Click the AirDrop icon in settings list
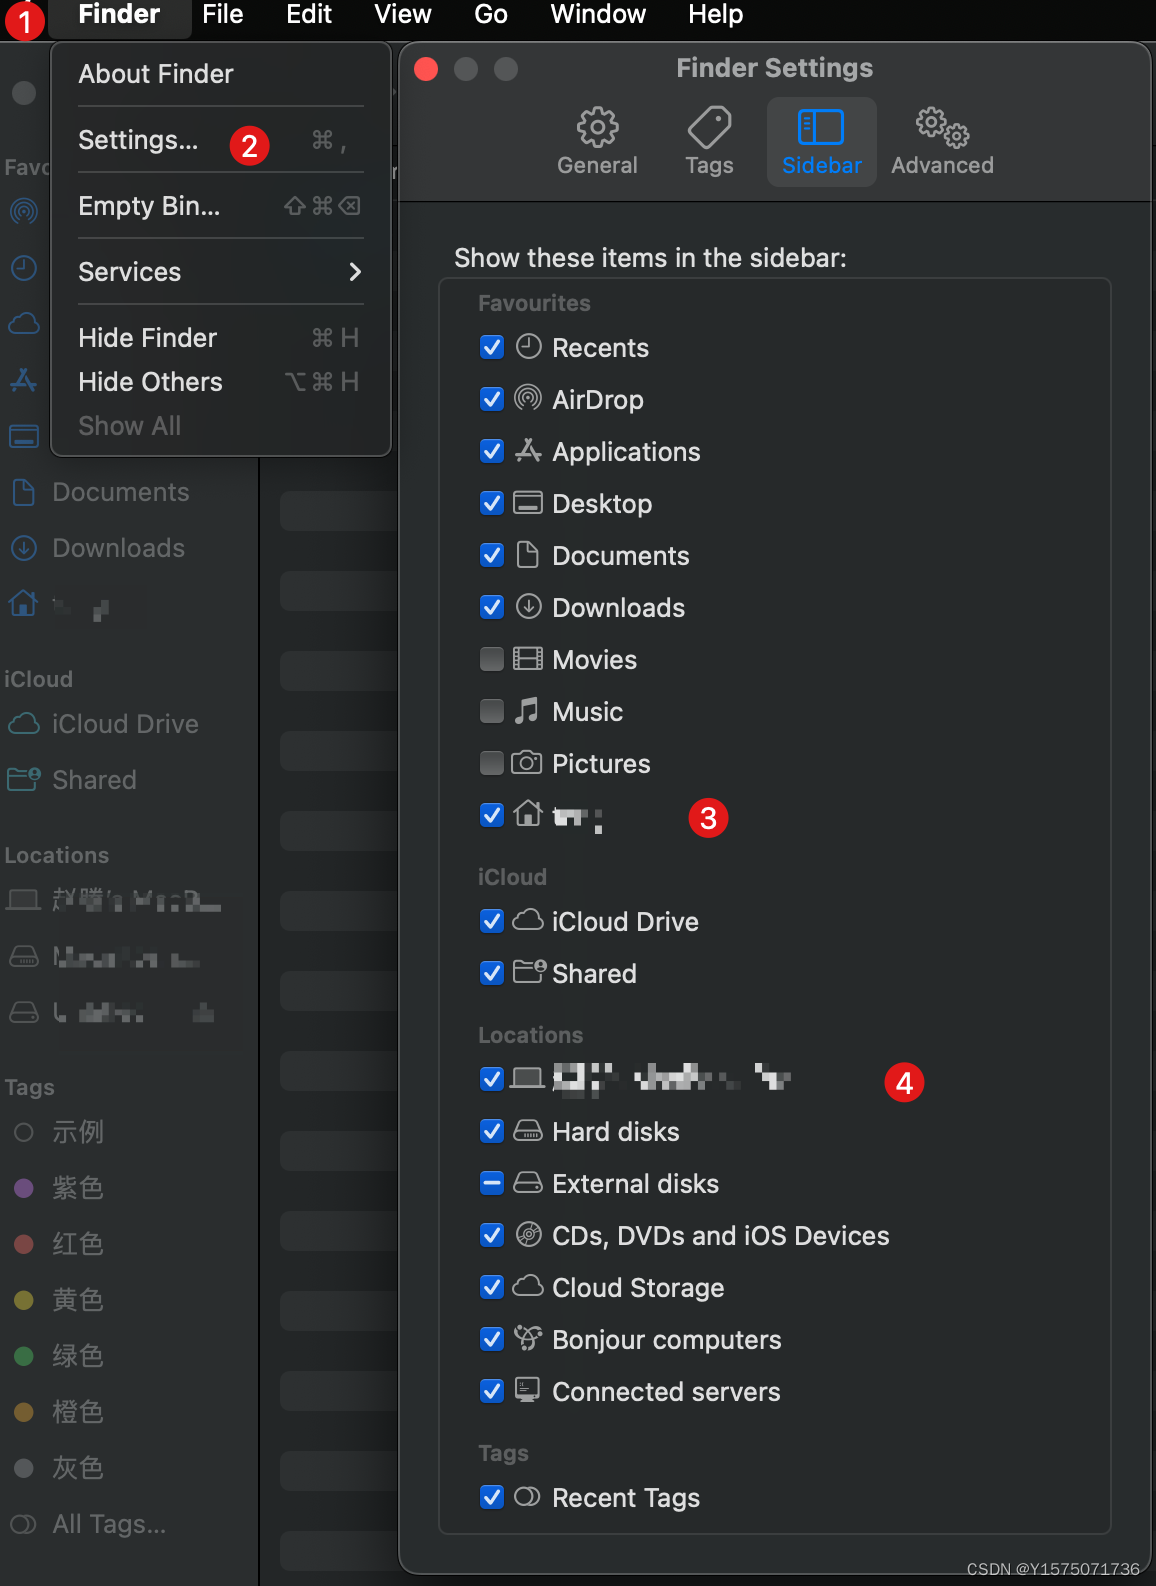Image resolution: width=1156 pixels, height=1586 pixels. pyautogui.click(x=528, y=398)
